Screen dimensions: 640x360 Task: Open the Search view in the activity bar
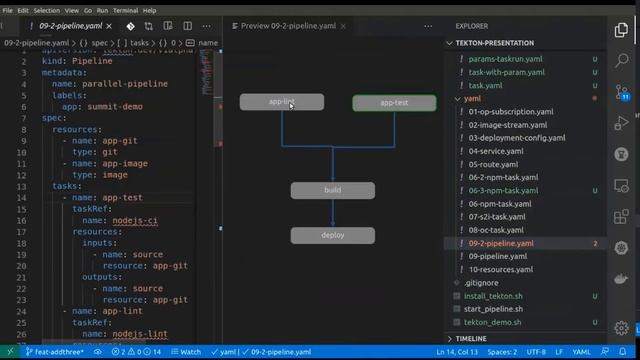click(621, 60)
